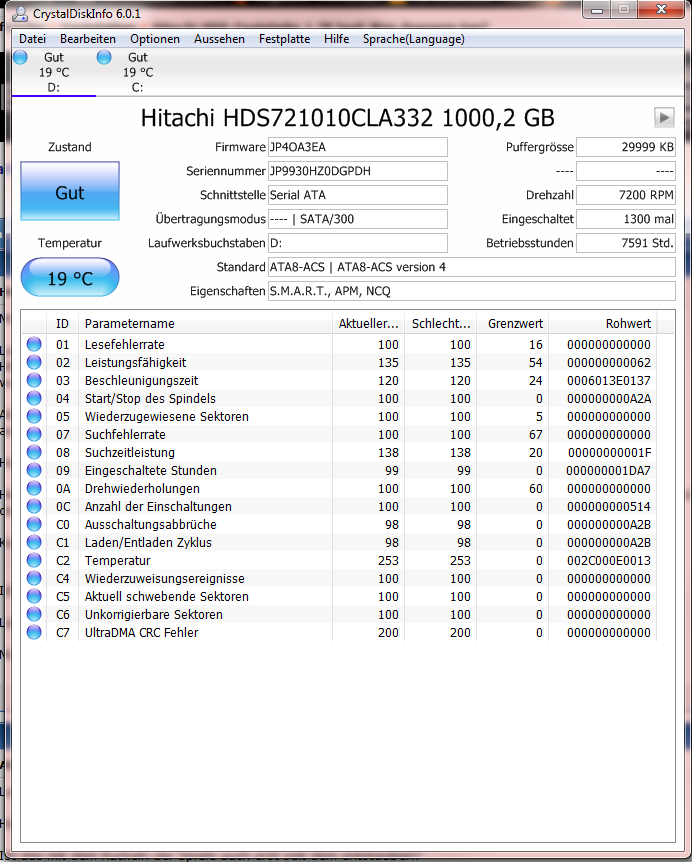Viewport: 692px width, 862px height.
Task: Click the Drehzahl value 7200 RPM
Action: point(625,195)
